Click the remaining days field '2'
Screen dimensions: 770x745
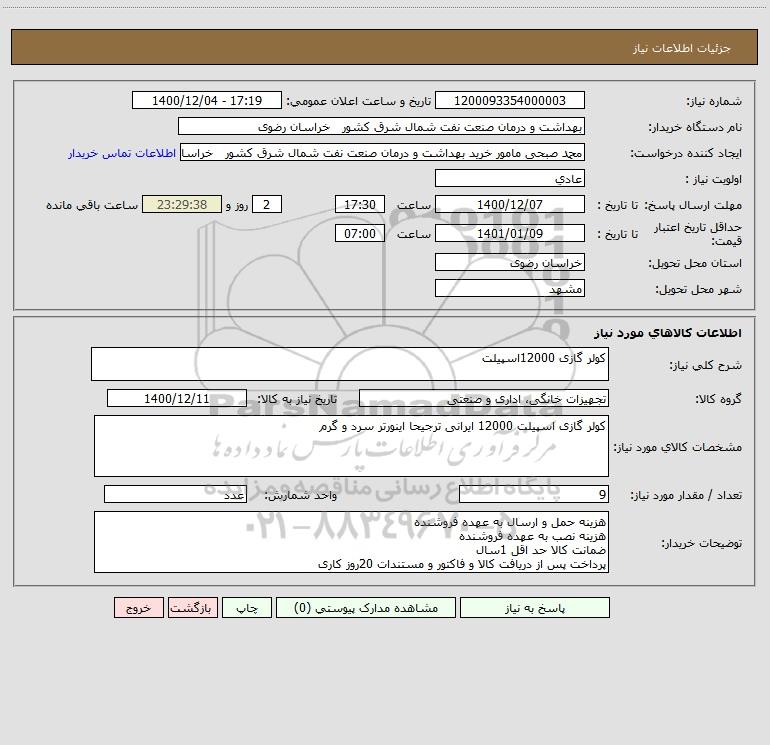tap(267, 204)
